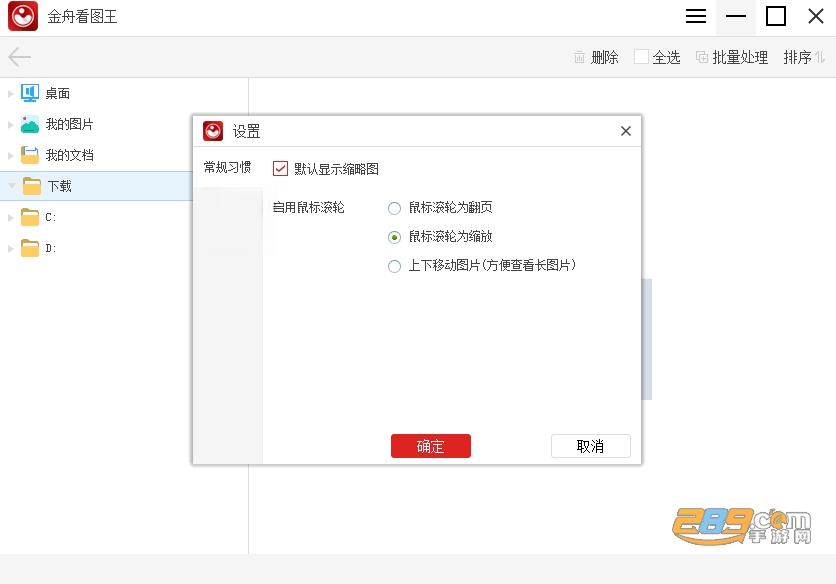Collapse the Downloads folder node

tap(12, 186)
